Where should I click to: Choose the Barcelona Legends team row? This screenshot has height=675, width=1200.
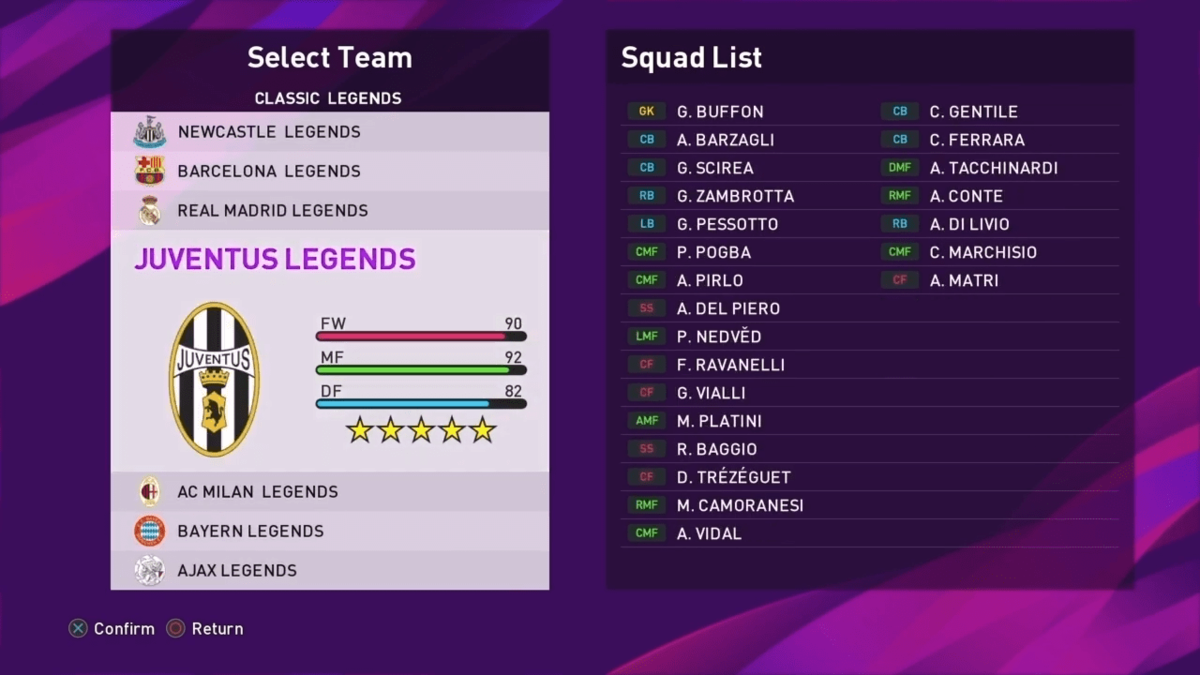(x=330, y=171)
